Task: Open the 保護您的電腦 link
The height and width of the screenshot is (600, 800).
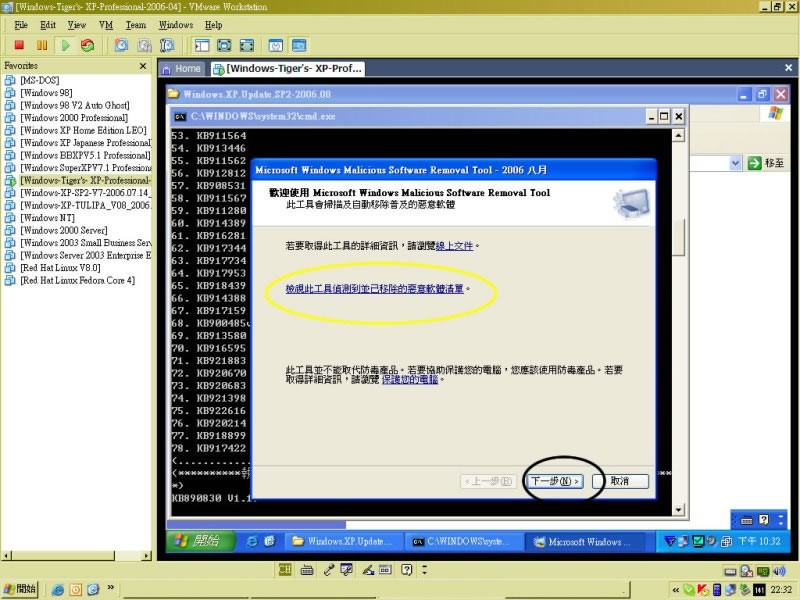Action: coord(410,380)
